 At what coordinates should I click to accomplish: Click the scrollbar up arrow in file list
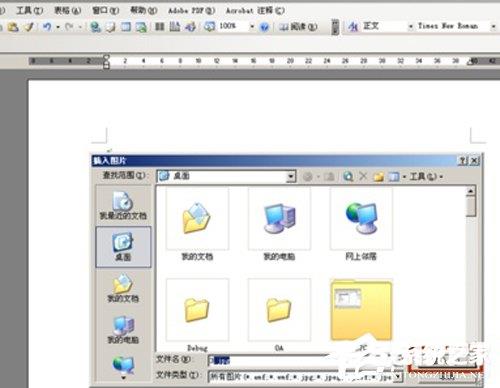471,191
